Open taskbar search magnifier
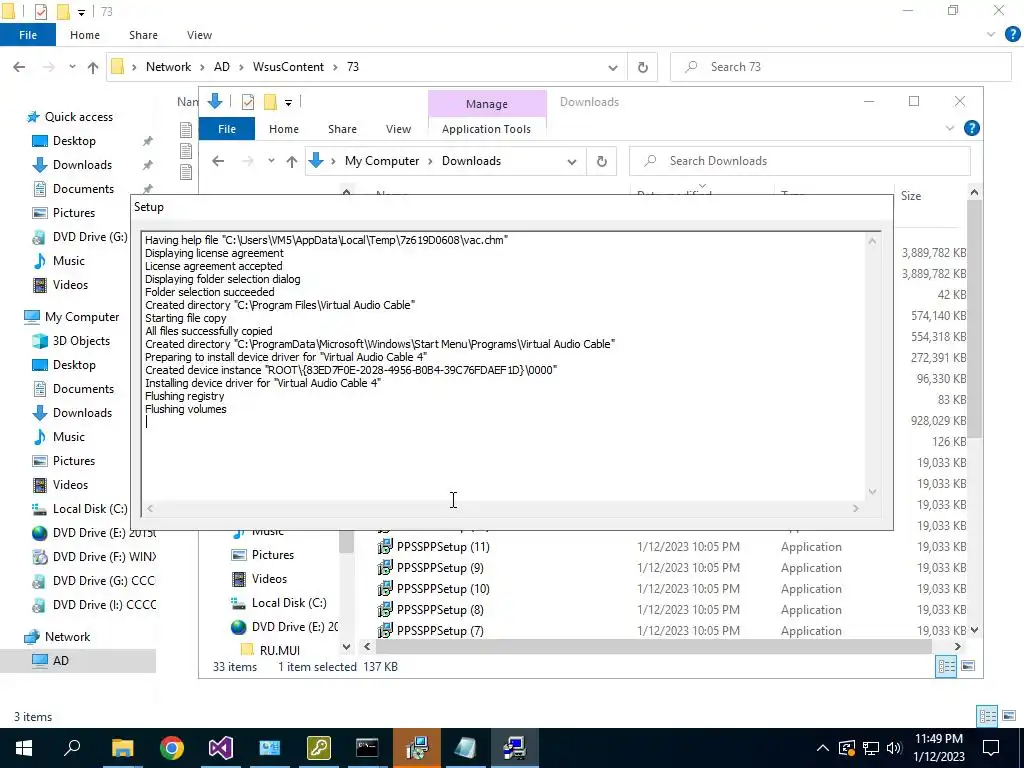 pyautogui.click(x=72, y=748)
